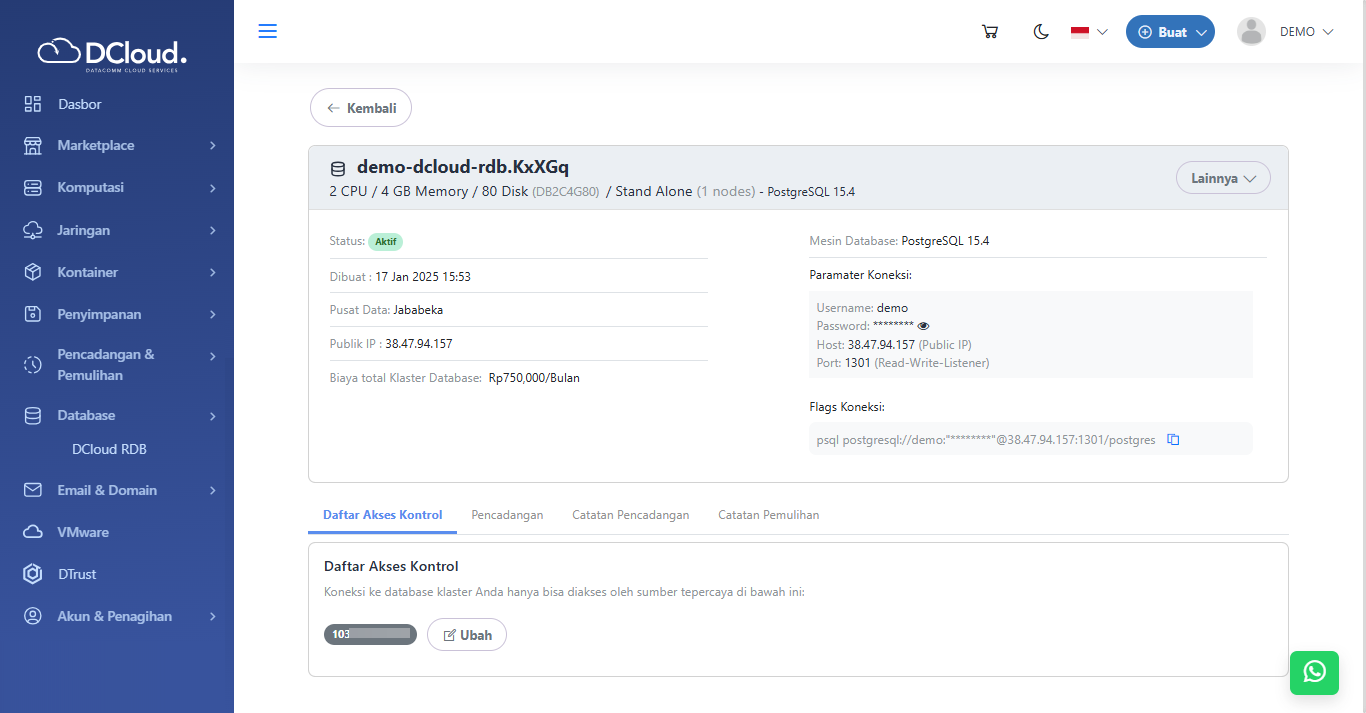Image resolution: width=1366 pixels, height=713 pixels.
Task: Toggle the sidebar with the hamburger menu
Action: coord(267,30)
